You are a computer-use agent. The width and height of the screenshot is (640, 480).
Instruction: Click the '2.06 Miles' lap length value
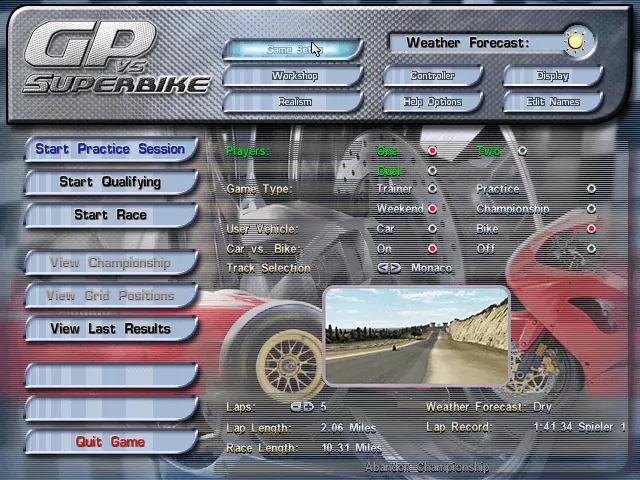click(348, 428)
